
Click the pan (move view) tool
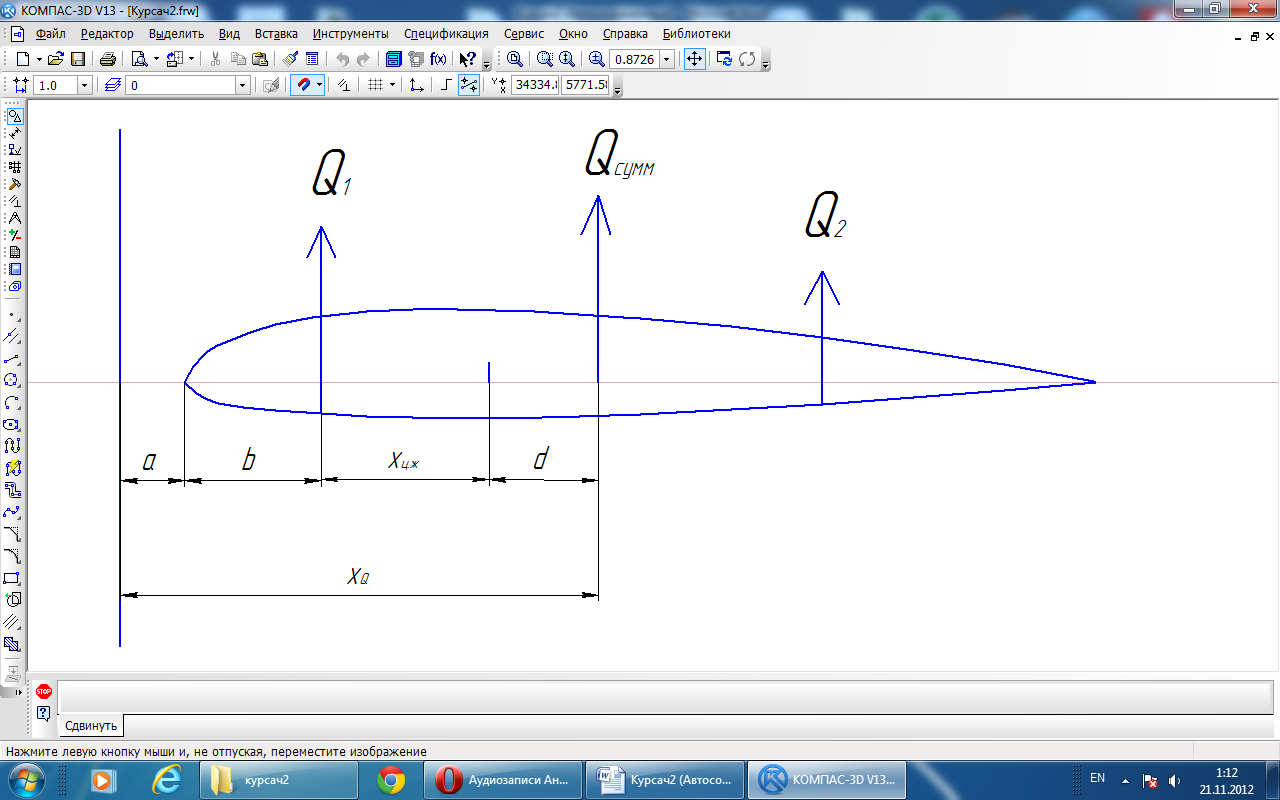point(694,59)
